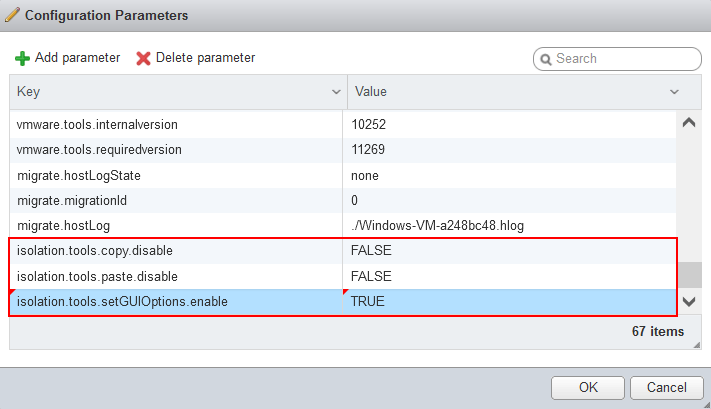Select the isolation.tools.paste.disable key
The width and height of the screenshot is (711, 409).
pos(97,277)
